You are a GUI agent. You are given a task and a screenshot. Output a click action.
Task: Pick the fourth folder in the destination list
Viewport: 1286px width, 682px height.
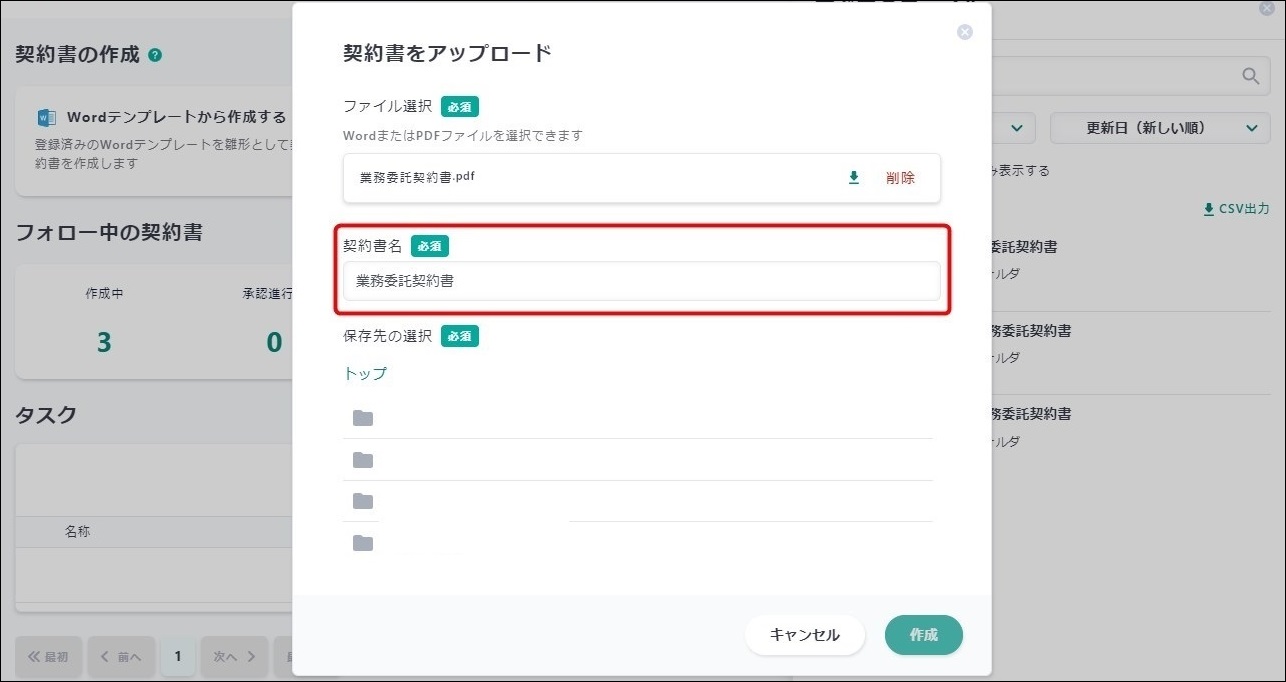[363, 543]
